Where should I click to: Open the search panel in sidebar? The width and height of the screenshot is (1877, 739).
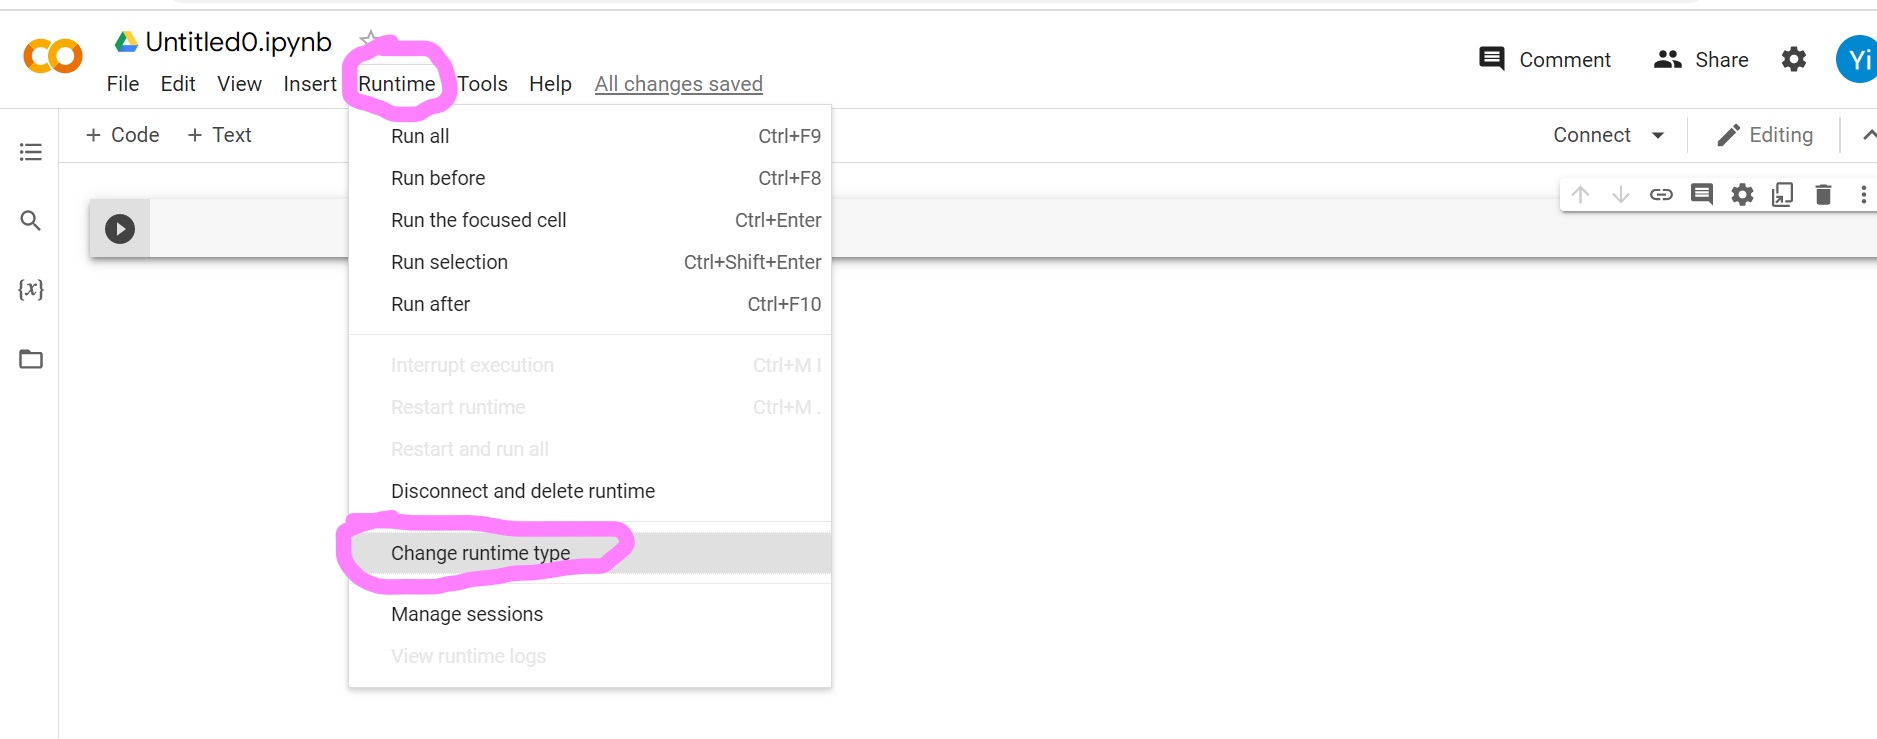(31, 221)
